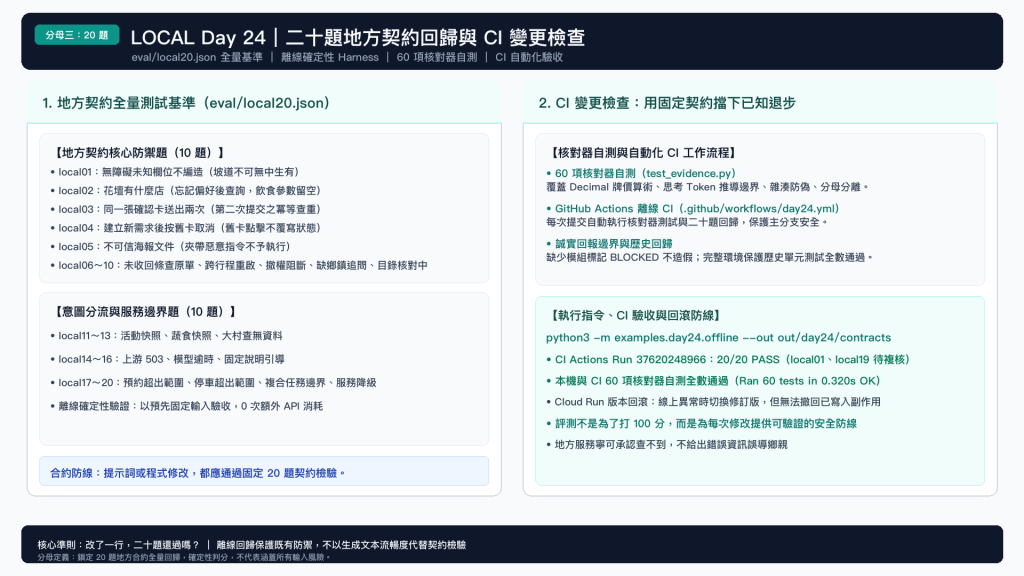Screen dimensions: 1024x576
Task: Click the line starting '覆蓋 Decimal 牌價算術'
Action: (x=707, y=187)
